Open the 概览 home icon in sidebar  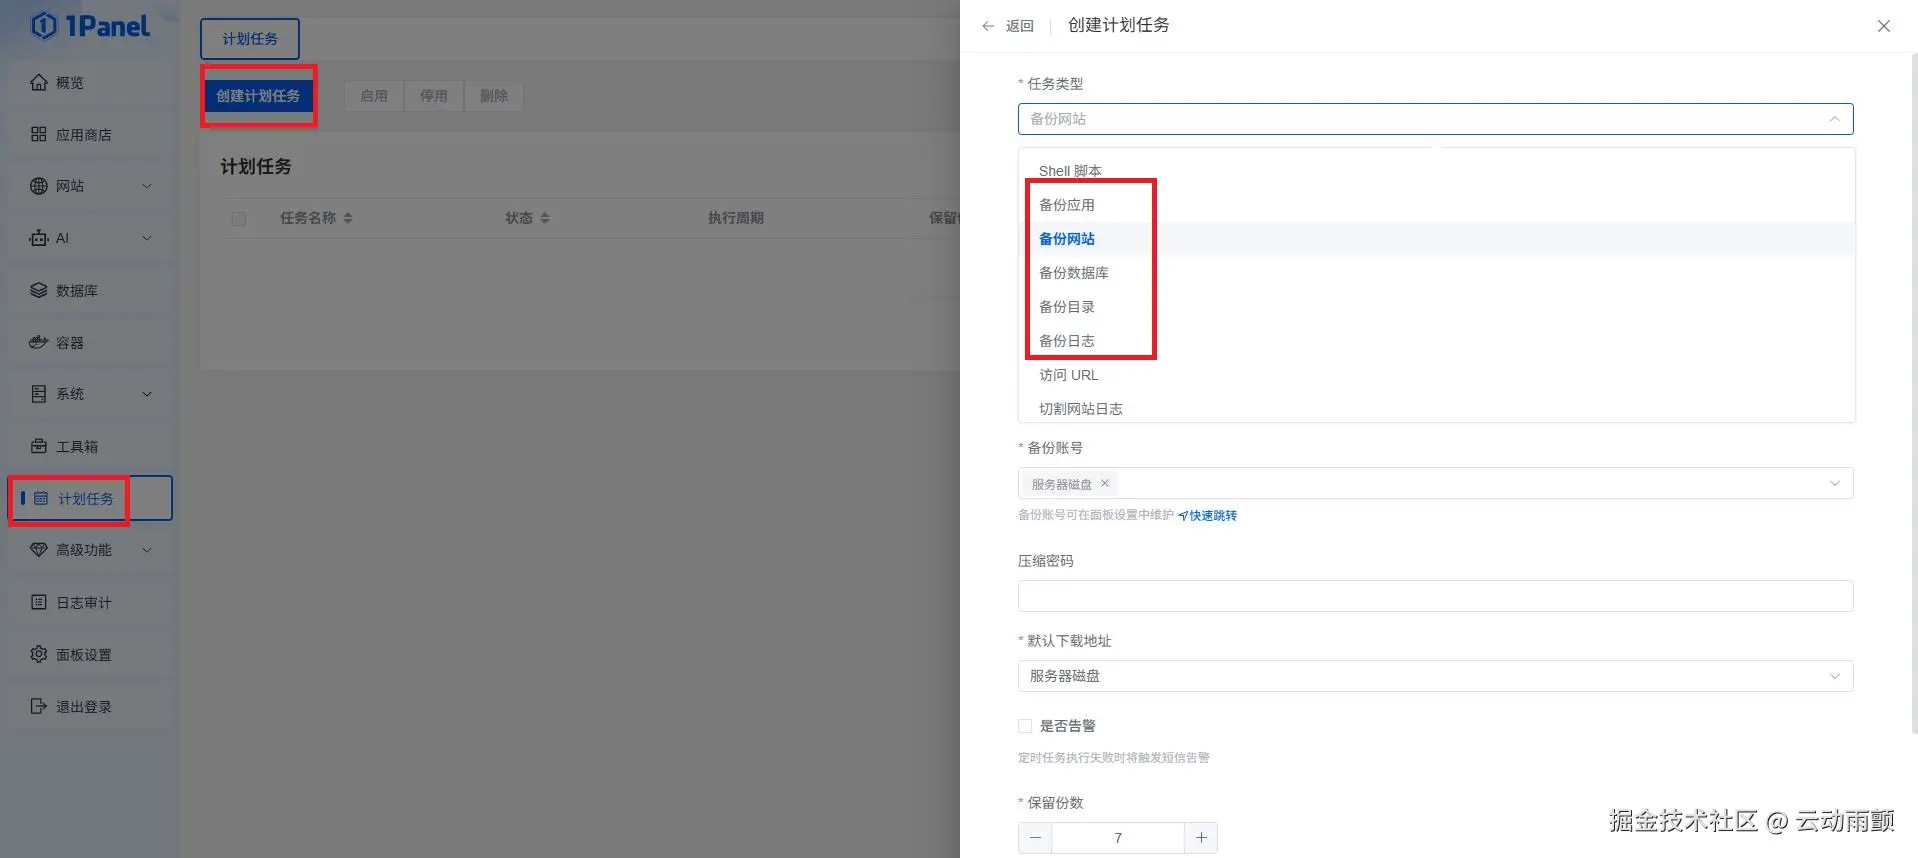coord(39,82)
